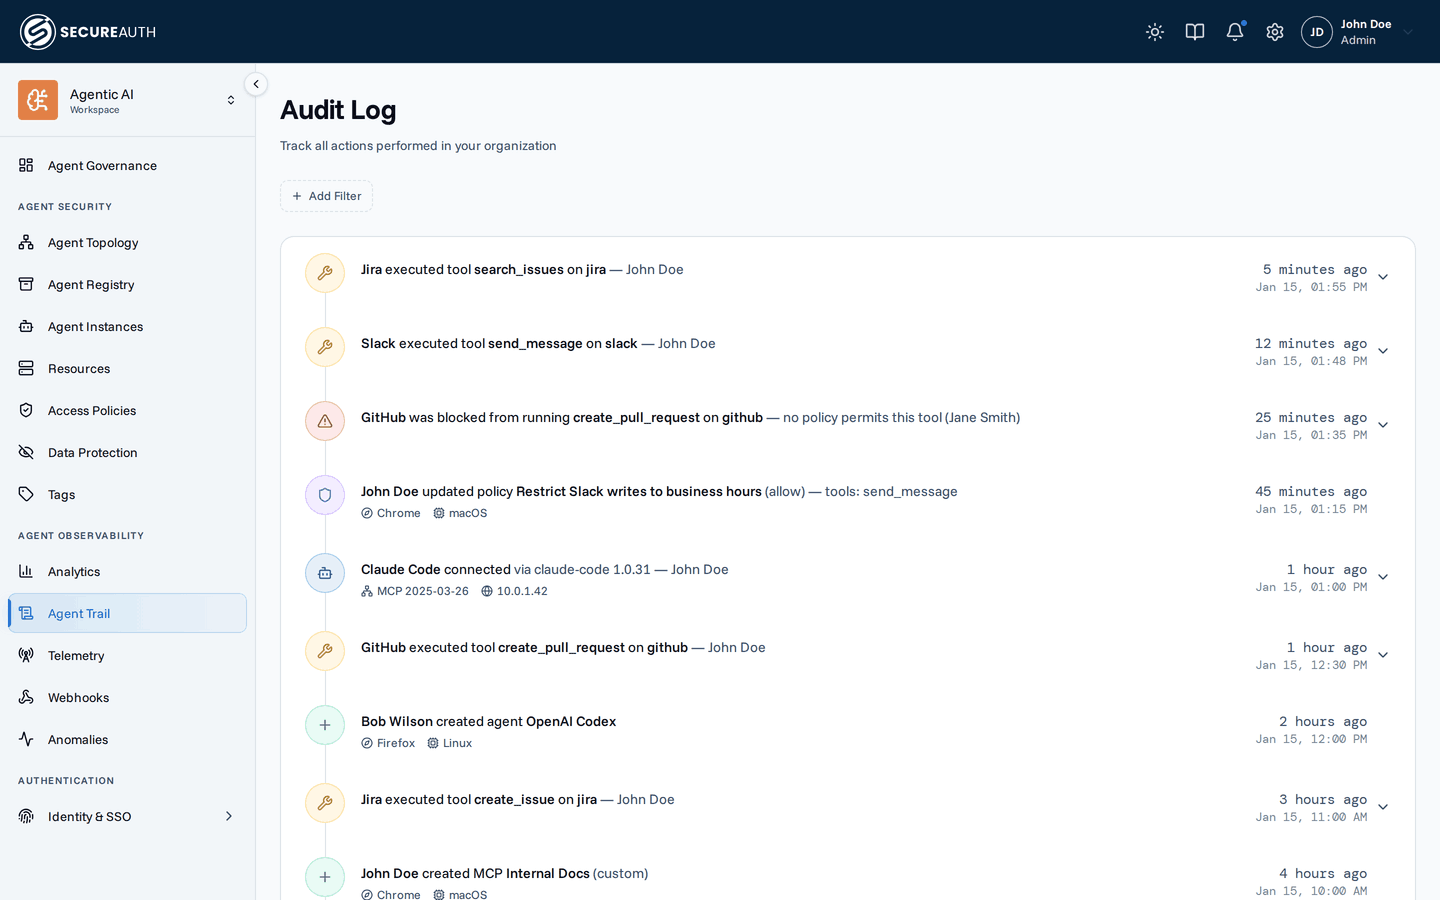Expand the Jira create_issue log entry
The height and width of the screenshot is (900, 1440).
coord(1383,807)
